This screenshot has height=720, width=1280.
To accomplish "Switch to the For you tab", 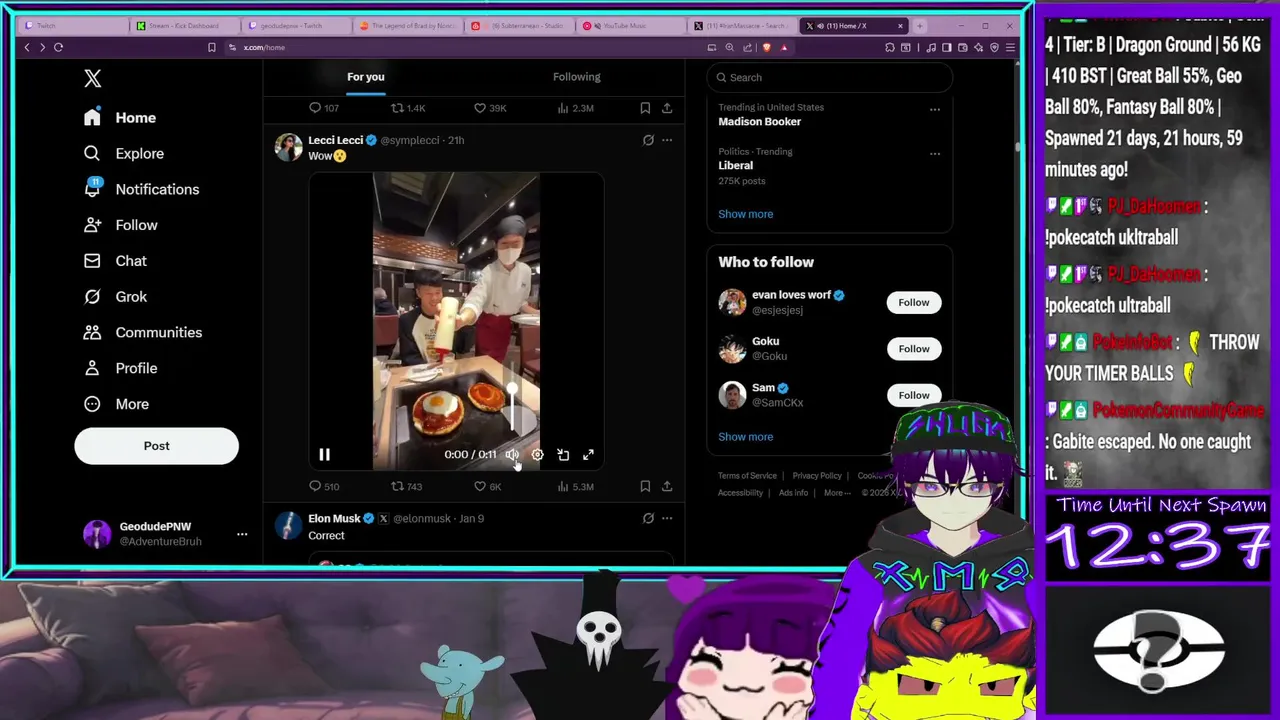I will (x=365, y=77).
